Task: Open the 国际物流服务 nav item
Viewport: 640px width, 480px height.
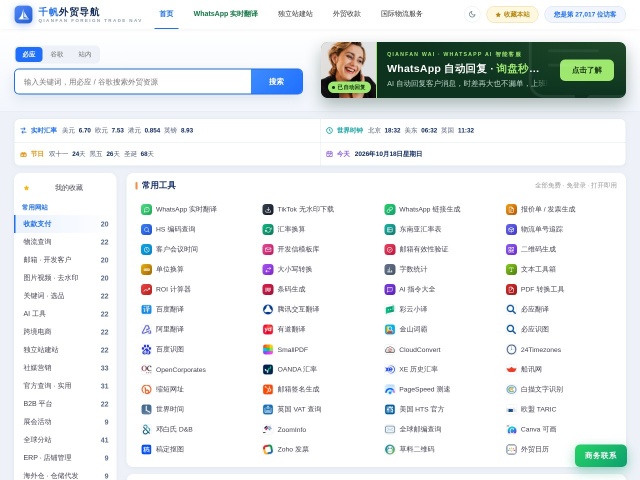Action: point(401,14)
